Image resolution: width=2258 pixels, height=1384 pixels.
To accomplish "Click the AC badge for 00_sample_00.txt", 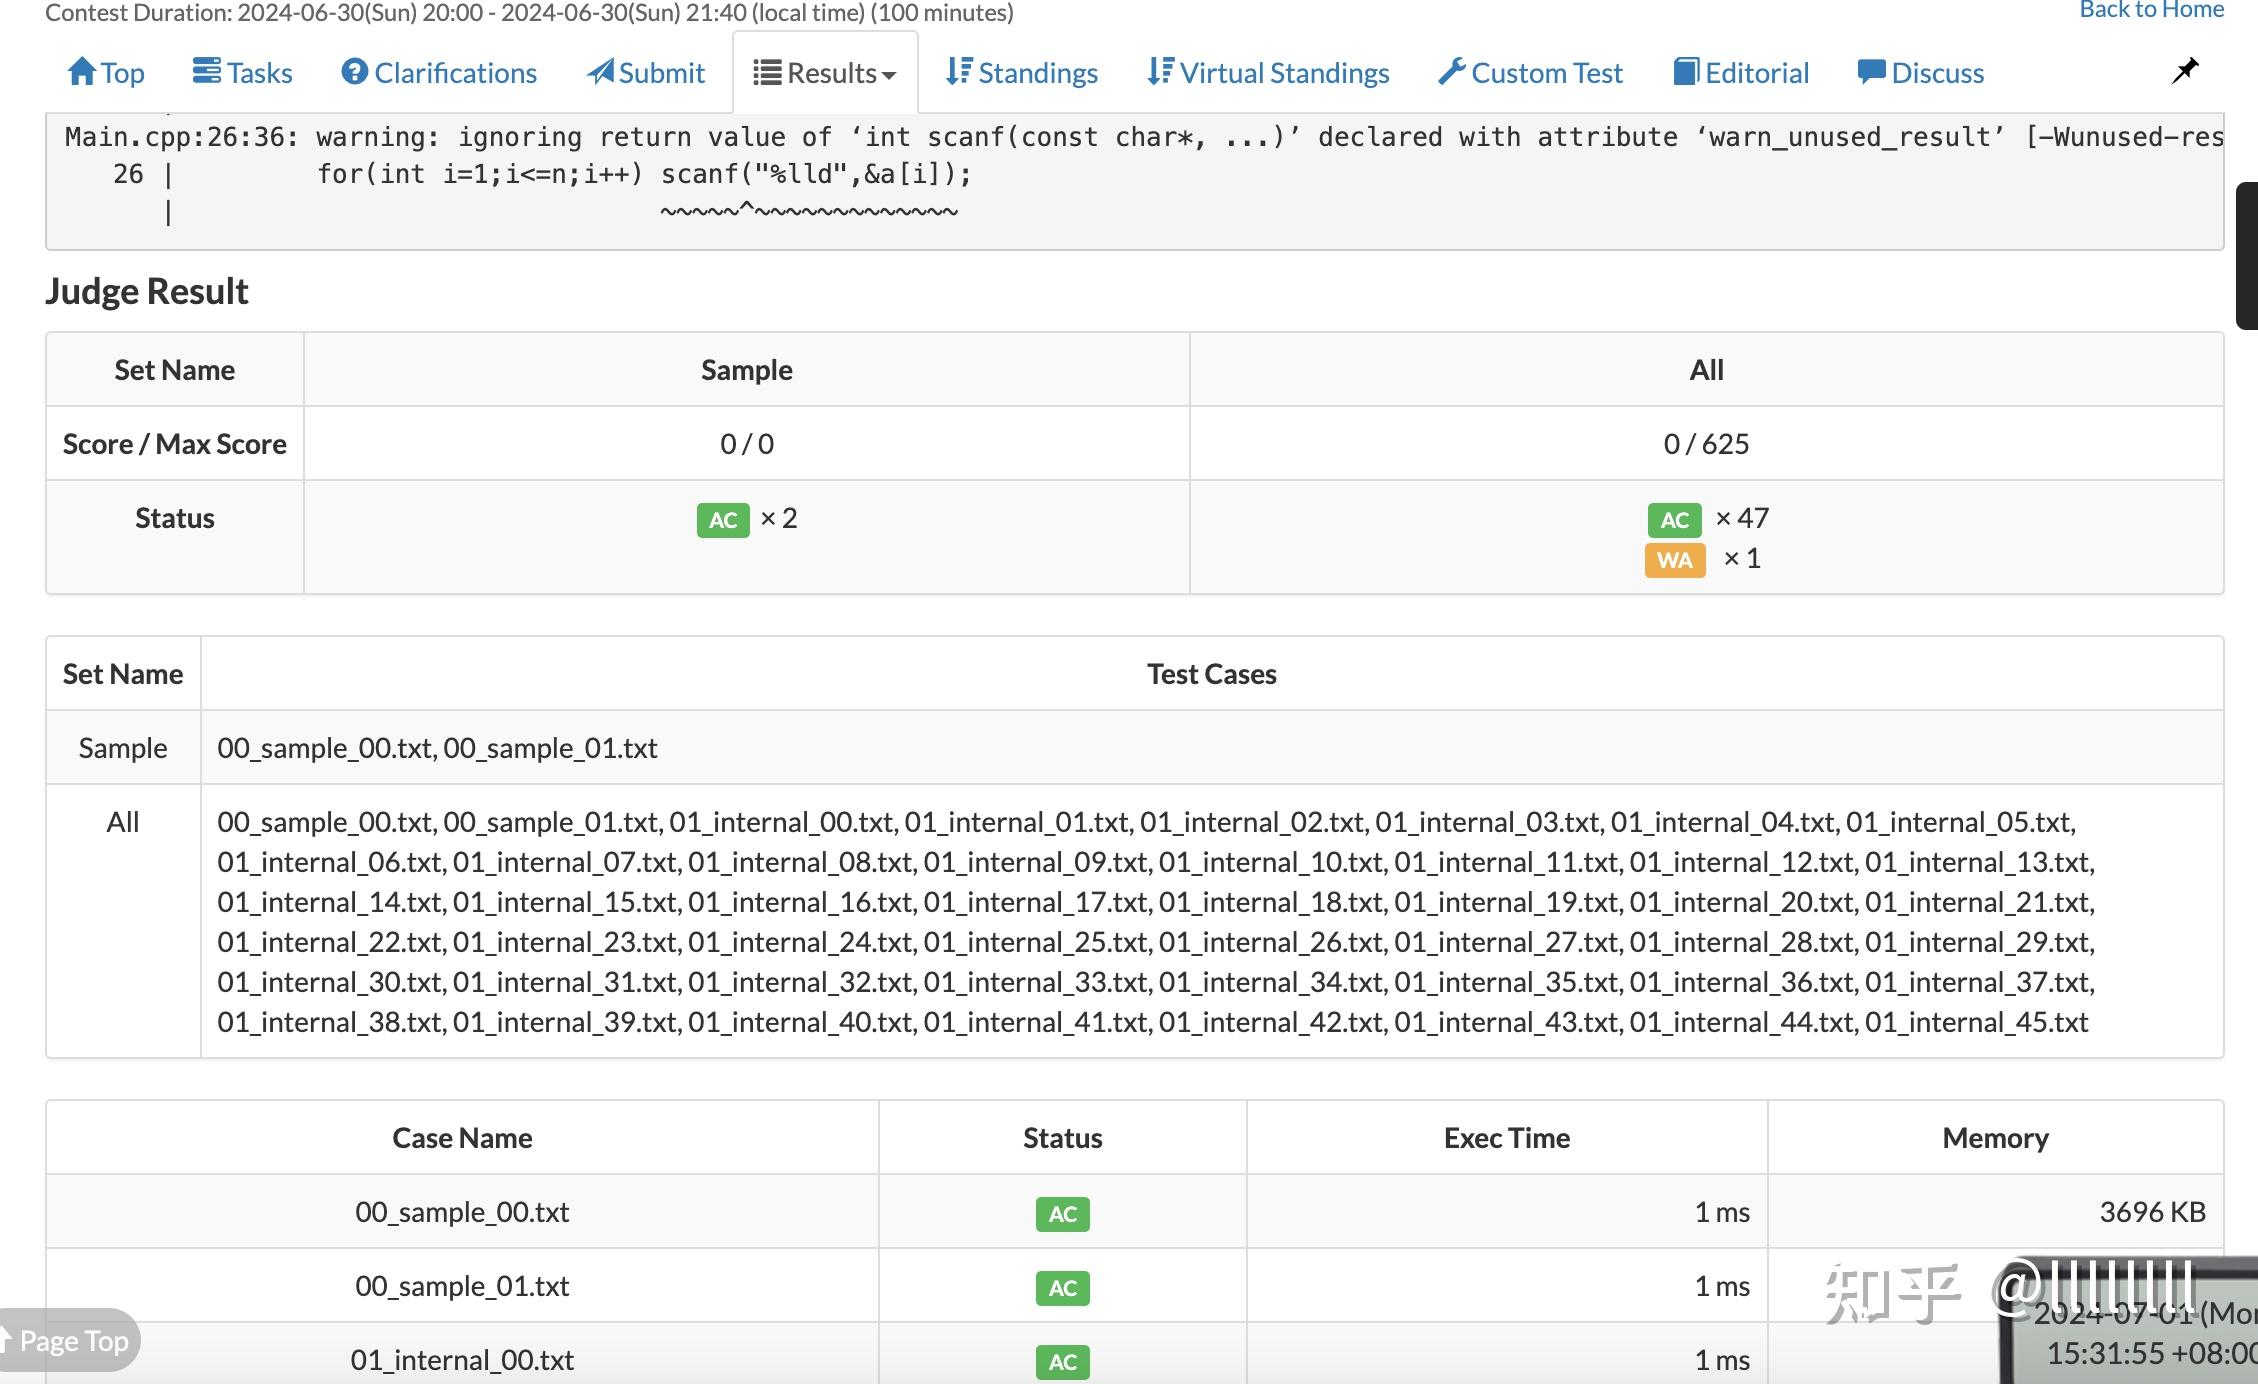I will [1062, 1214].
